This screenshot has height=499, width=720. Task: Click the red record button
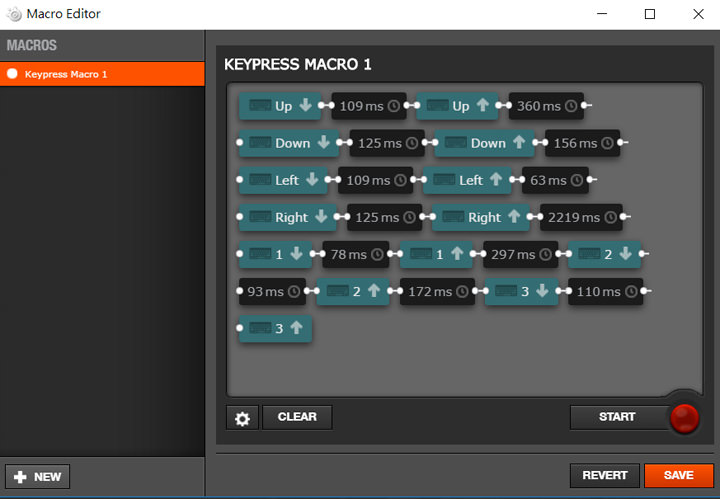click(684, 418)
